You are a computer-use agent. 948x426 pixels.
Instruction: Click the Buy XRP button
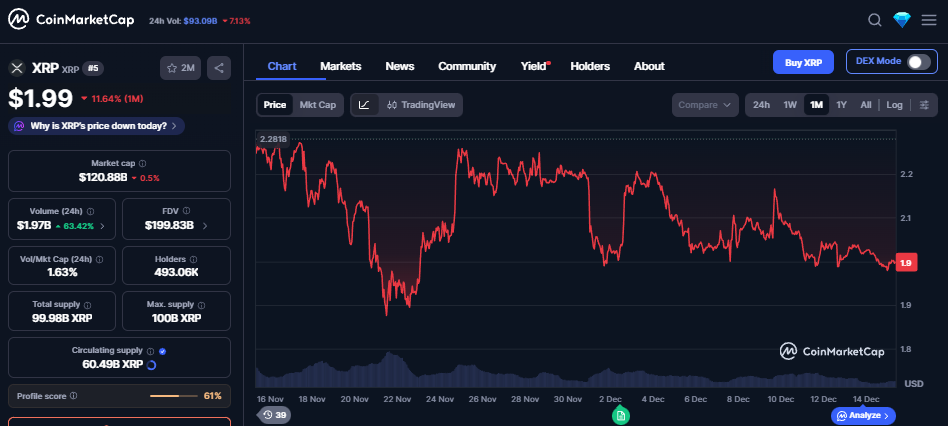coord(803,62)
